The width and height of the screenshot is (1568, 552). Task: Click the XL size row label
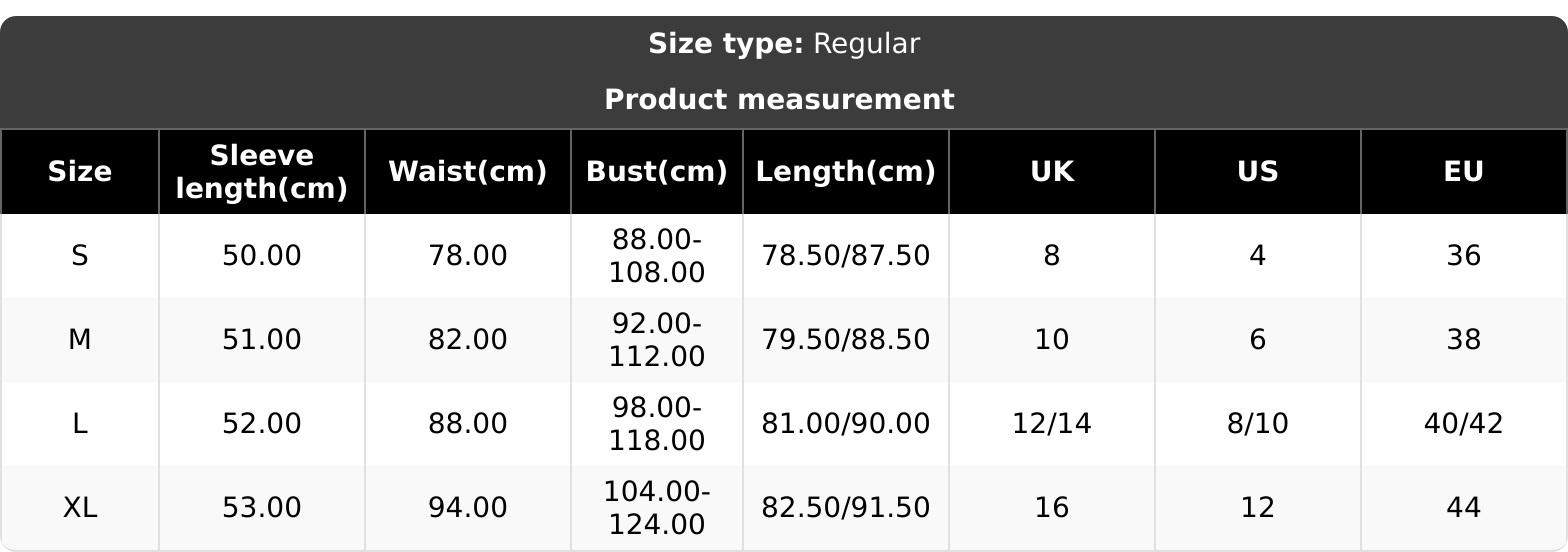click(80, 508)
